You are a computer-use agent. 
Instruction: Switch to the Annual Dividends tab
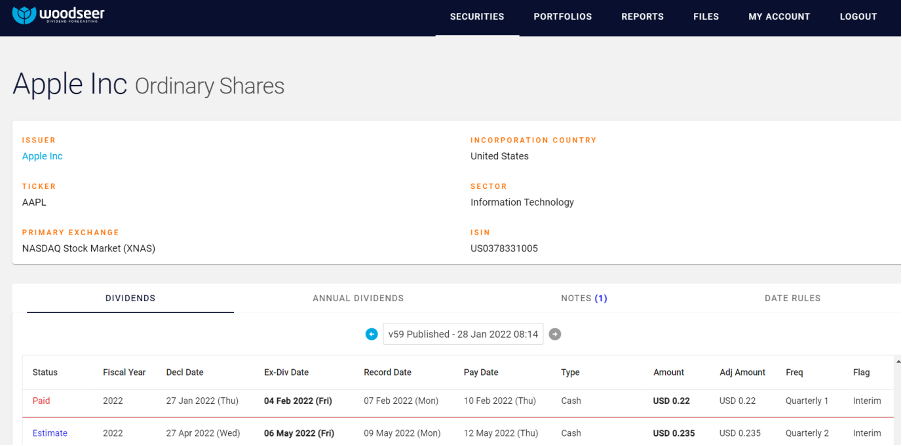(x=358, y=298)
